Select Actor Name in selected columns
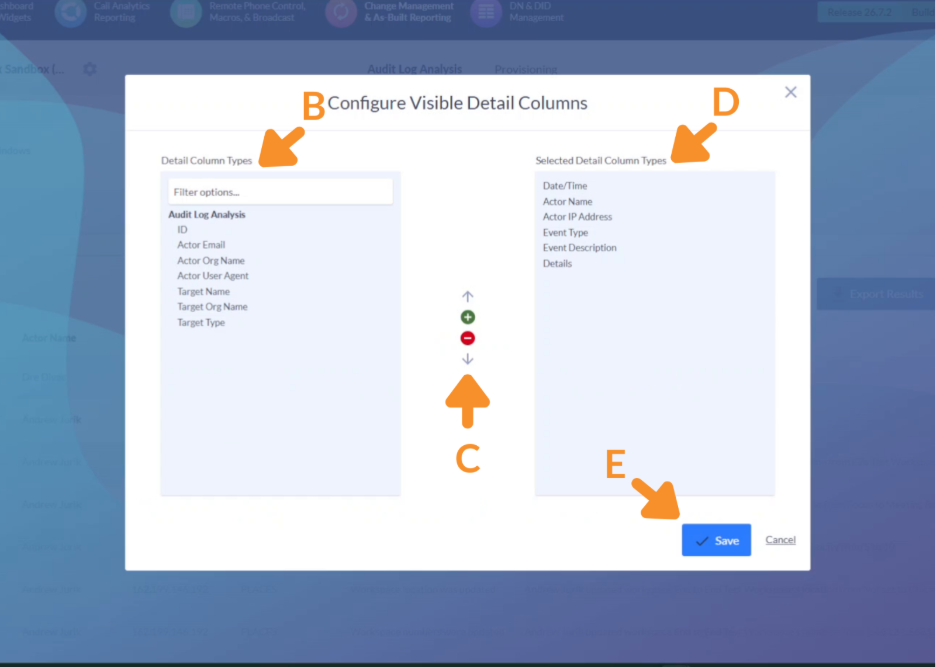Image resolution: width=936 pixels, height=667 pixels. pyautogui.click(x=567, y=201)
